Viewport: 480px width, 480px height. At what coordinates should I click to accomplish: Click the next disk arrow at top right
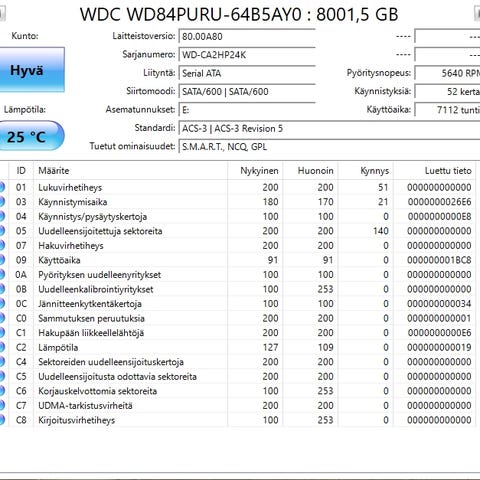point(477,13)
